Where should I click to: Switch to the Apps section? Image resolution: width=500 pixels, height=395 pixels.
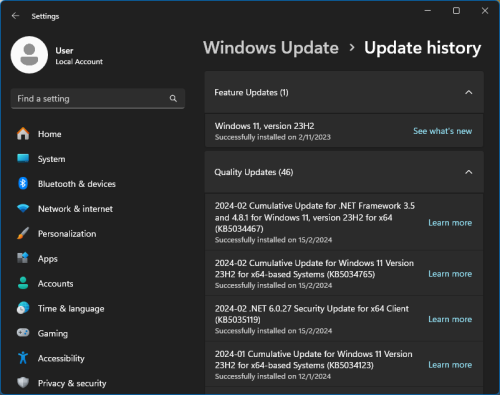click(x=48, y=259)
